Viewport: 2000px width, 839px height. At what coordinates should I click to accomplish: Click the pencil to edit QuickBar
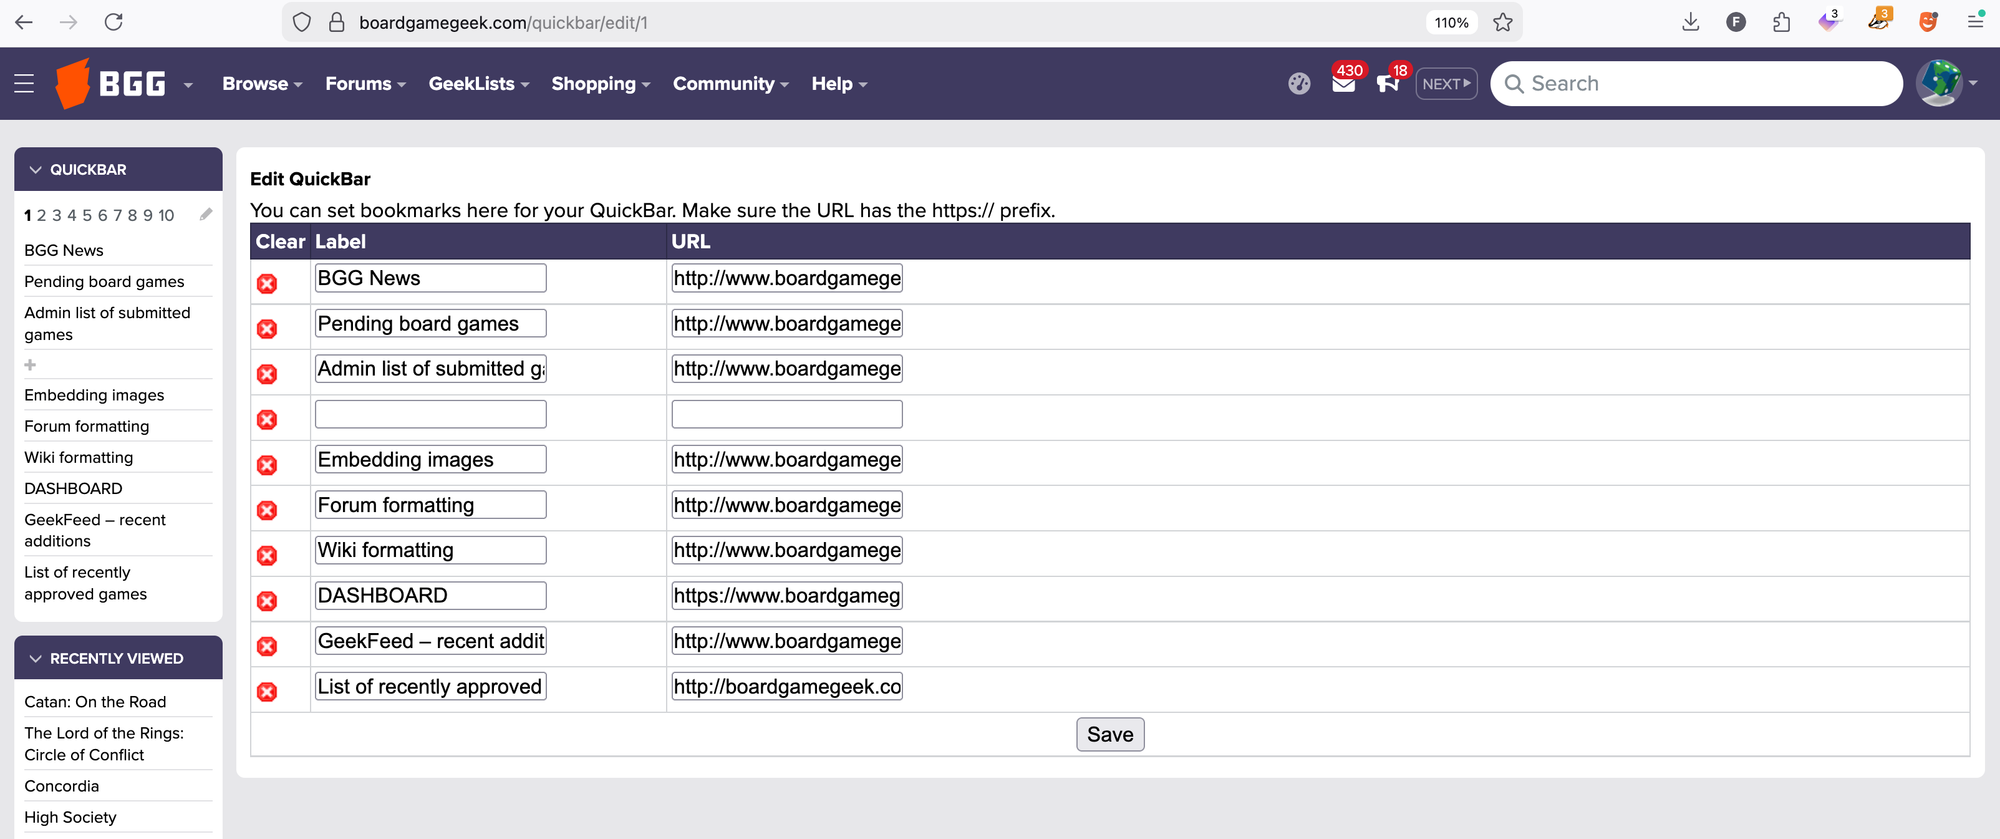point(206,214)
